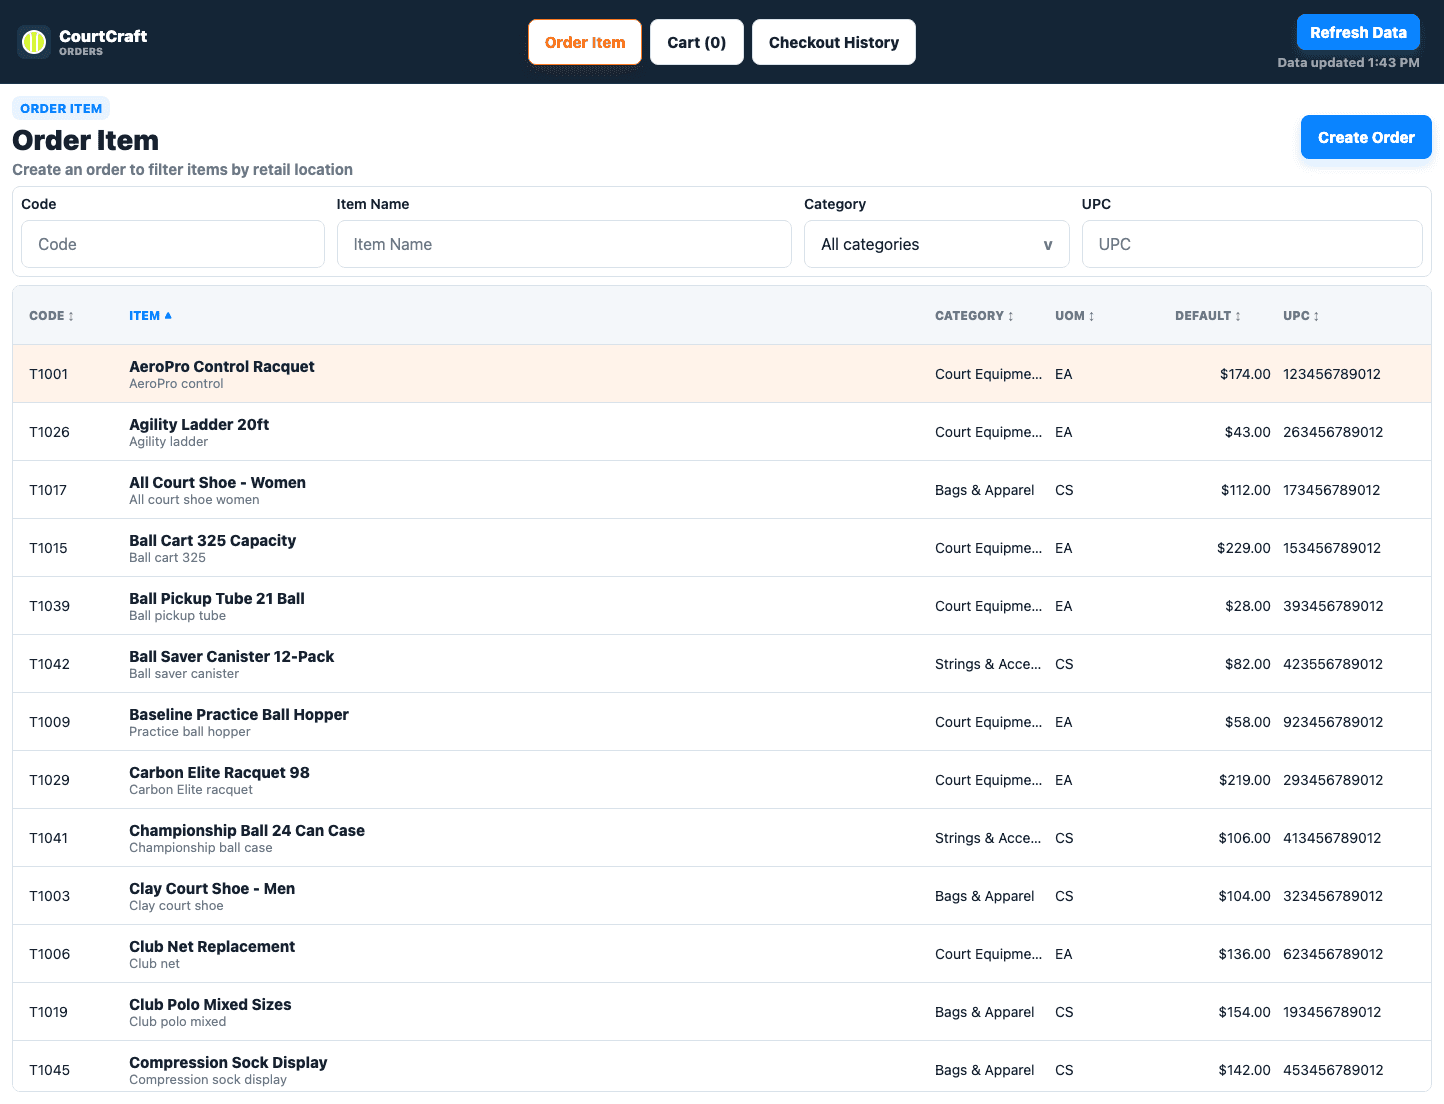Click the $43.00 price cell
Screen dimensions: 1444x1104
point(1247,432)
